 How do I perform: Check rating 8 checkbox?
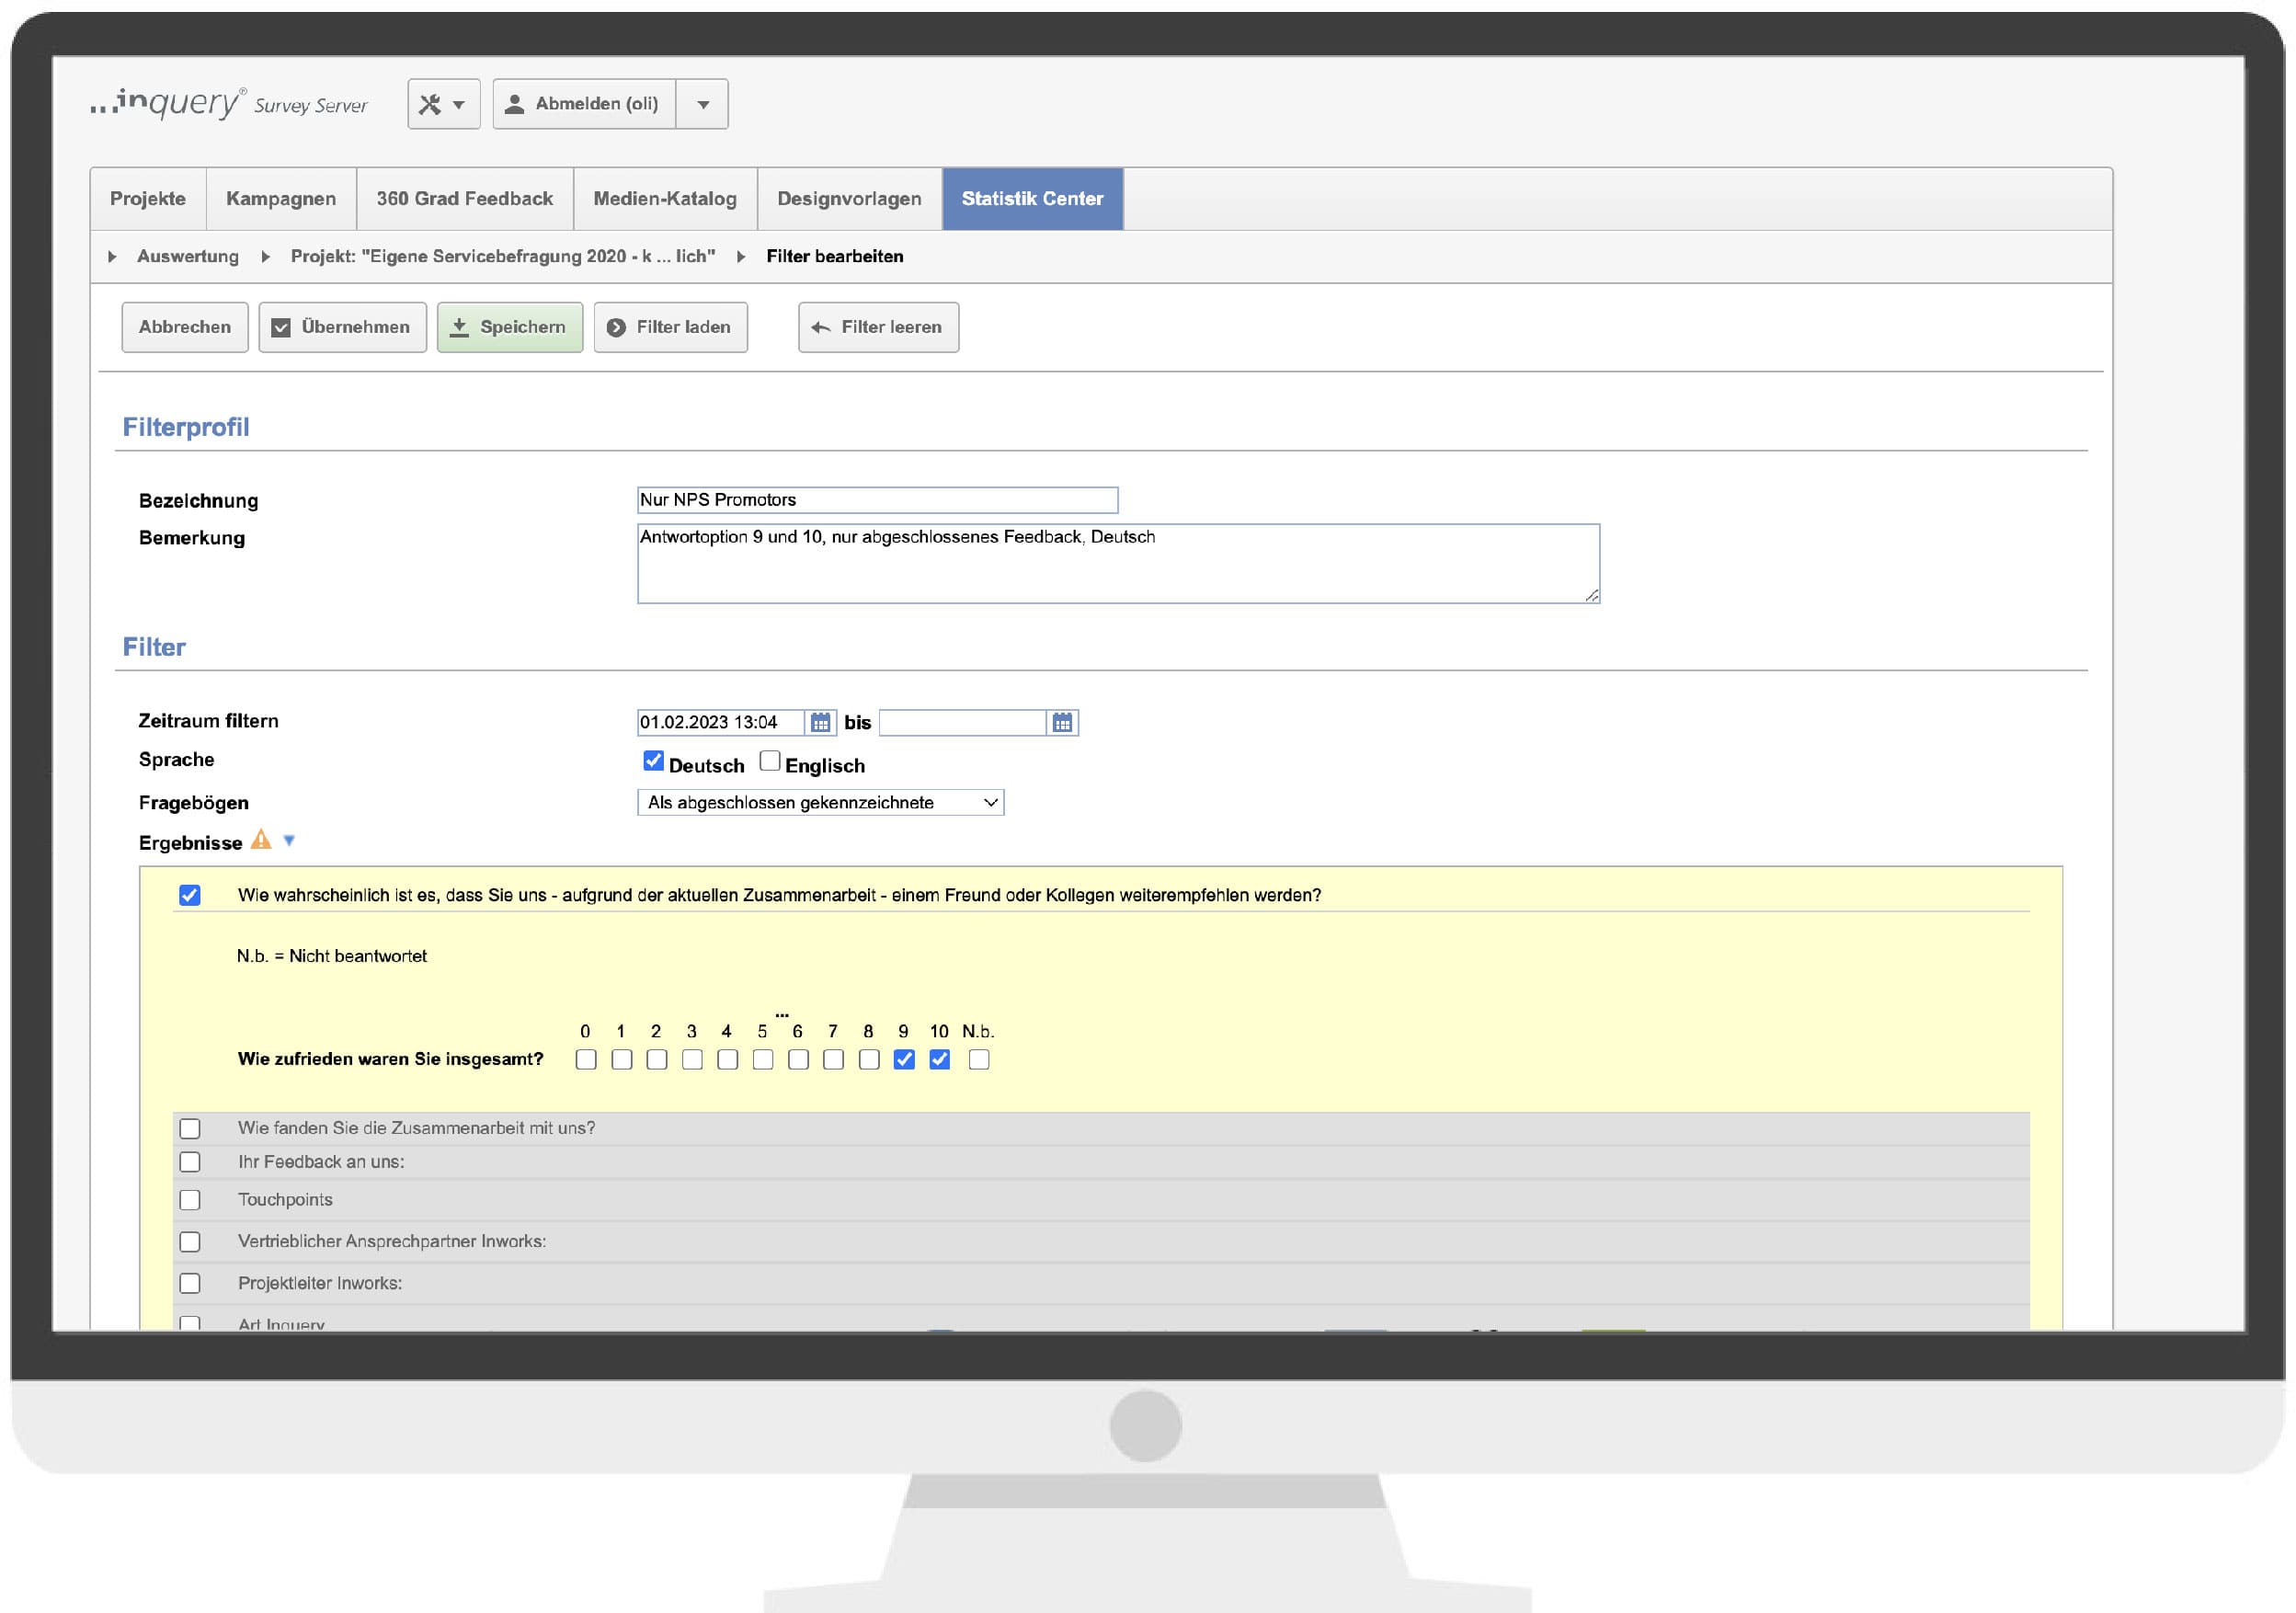[x=869, y=1059]
